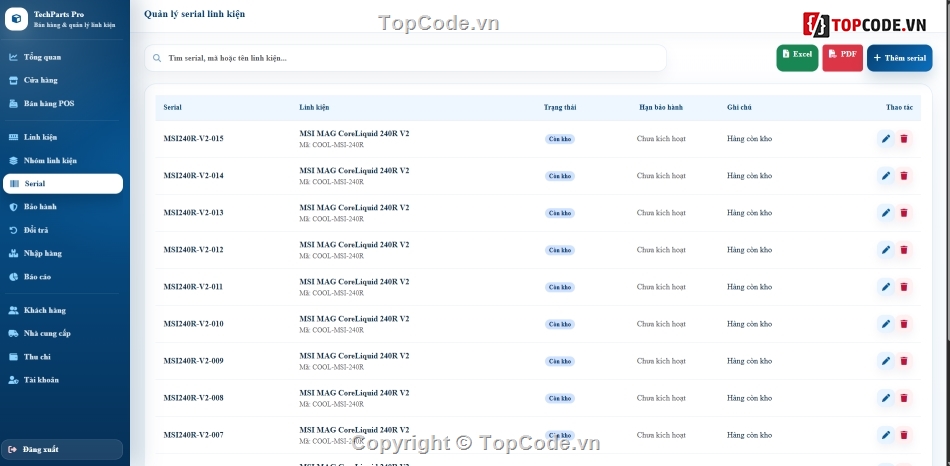
Task: Open Bảo hành in the sidebar
Action: pos(63,207)
